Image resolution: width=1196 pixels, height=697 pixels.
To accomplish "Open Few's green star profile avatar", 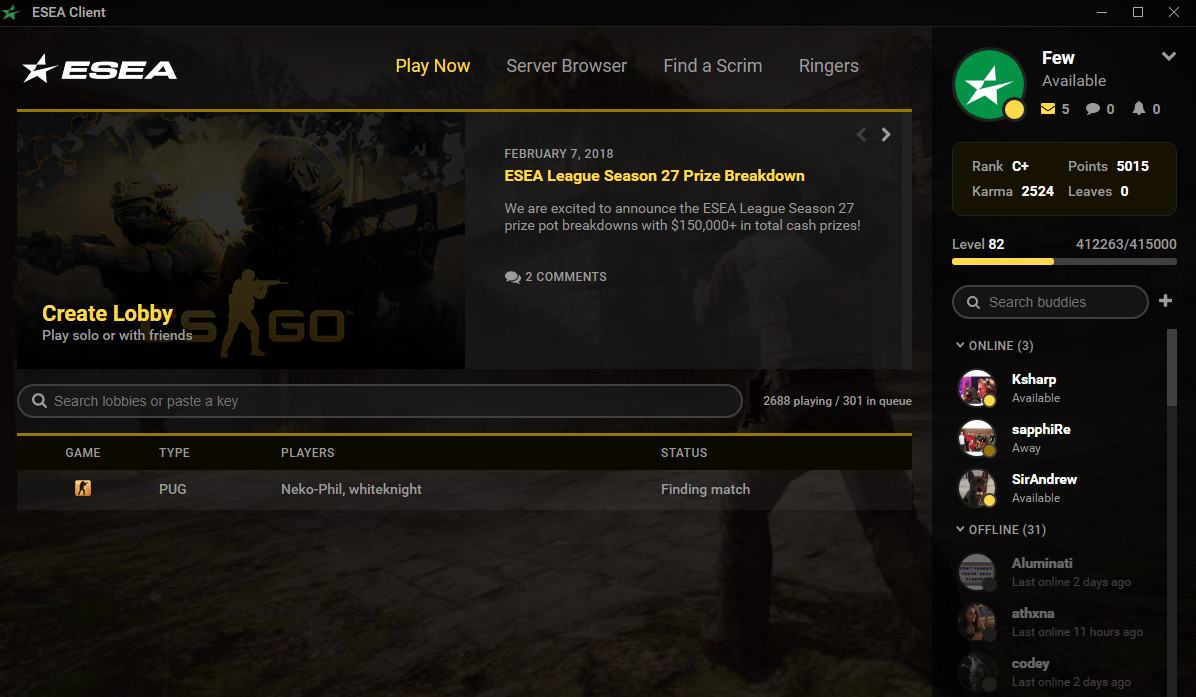I will [989, 85].
